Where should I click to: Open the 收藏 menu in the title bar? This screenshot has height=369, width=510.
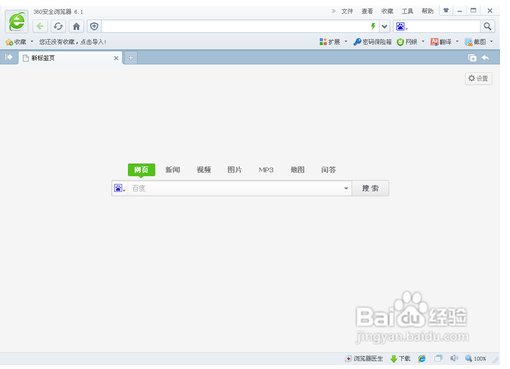click(387, 11)
